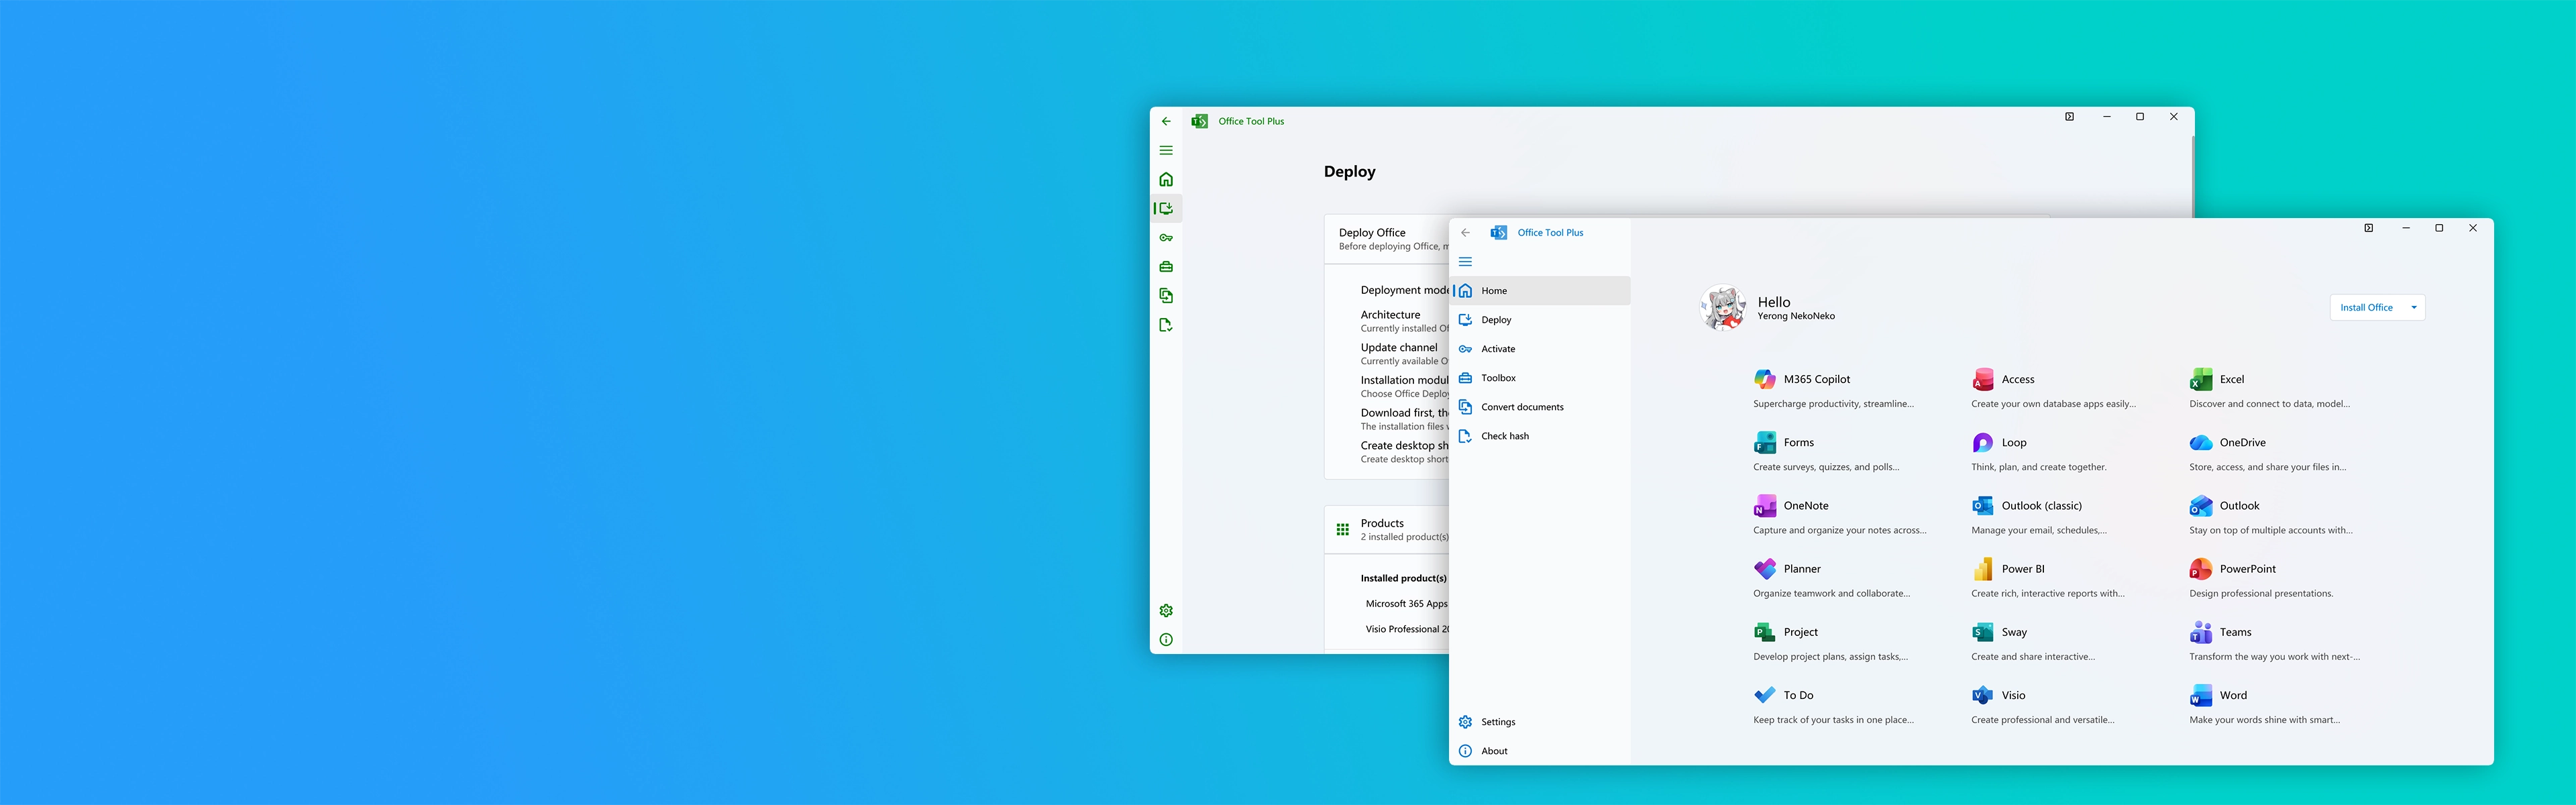Viewport: 2576px width, 805px height.
Task: Expand hamburger menu in back window
Action: pos(1166,150)
